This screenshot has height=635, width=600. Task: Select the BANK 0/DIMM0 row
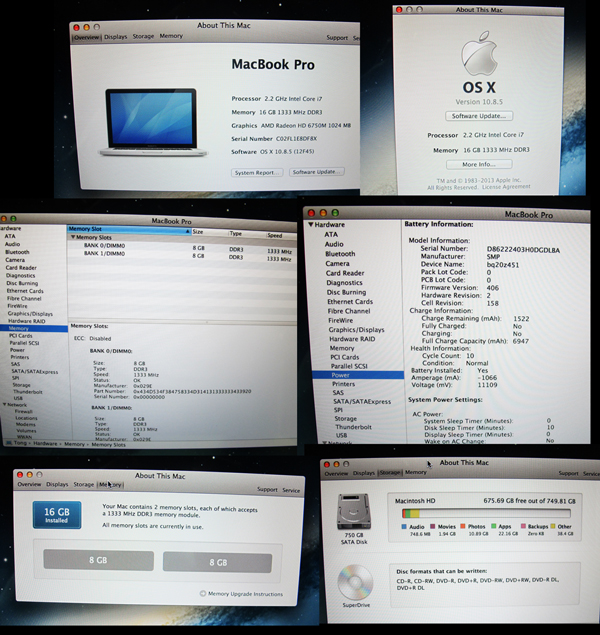182,247
